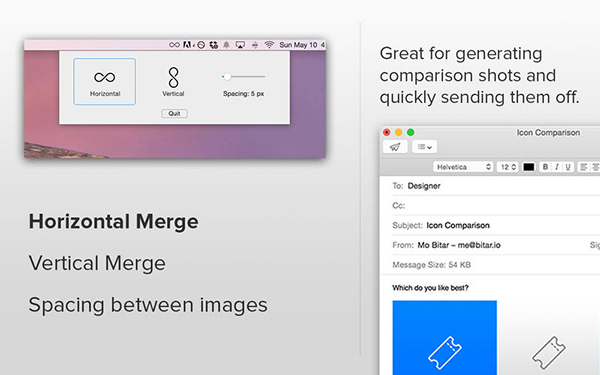Click the Horizontal Merge heading

114,222
